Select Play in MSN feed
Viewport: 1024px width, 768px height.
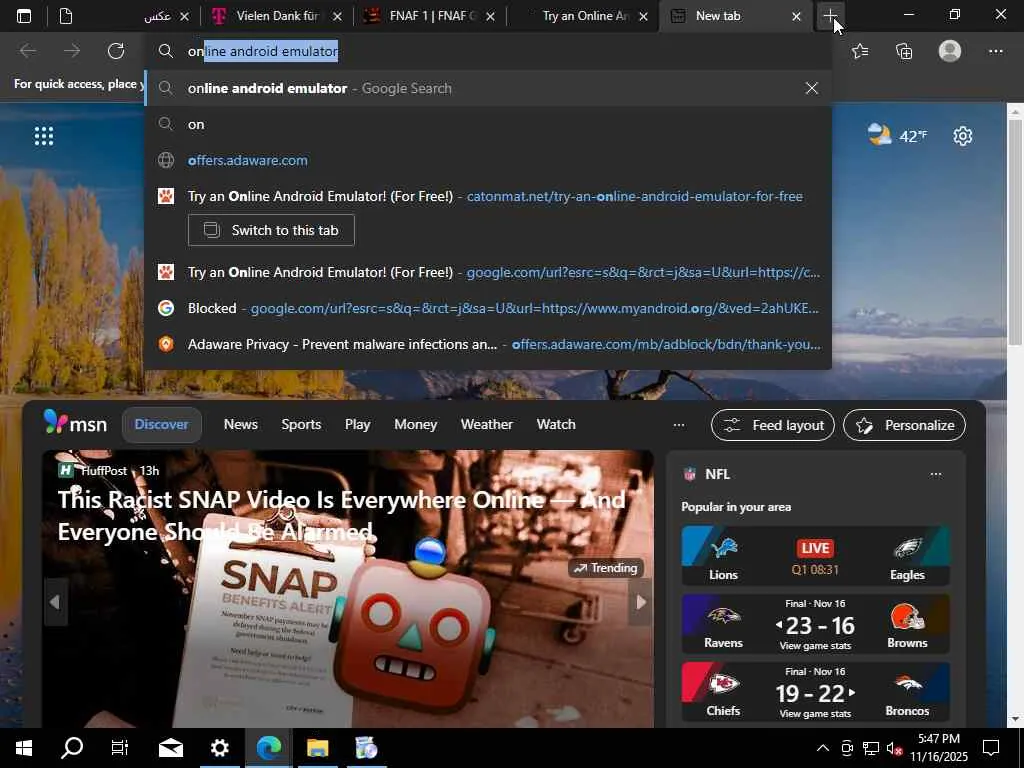coord(357,424)
